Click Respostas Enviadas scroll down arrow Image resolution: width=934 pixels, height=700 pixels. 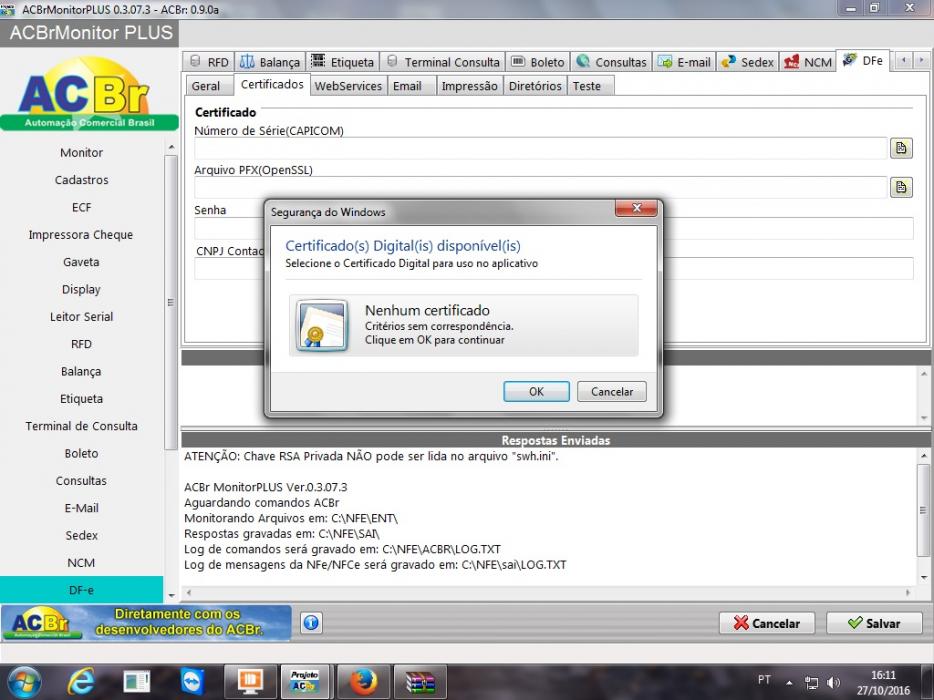(924, 577)
